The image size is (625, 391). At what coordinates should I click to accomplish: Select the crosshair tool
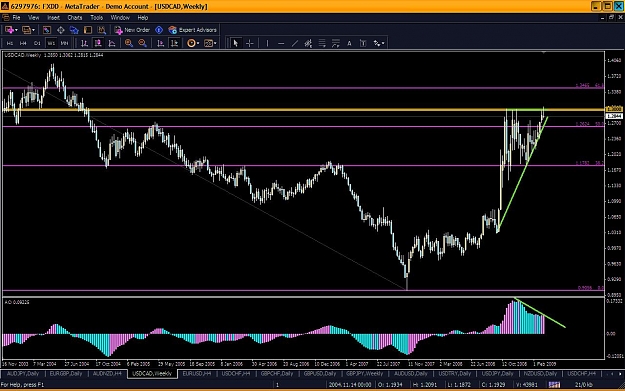click(250, 43)
